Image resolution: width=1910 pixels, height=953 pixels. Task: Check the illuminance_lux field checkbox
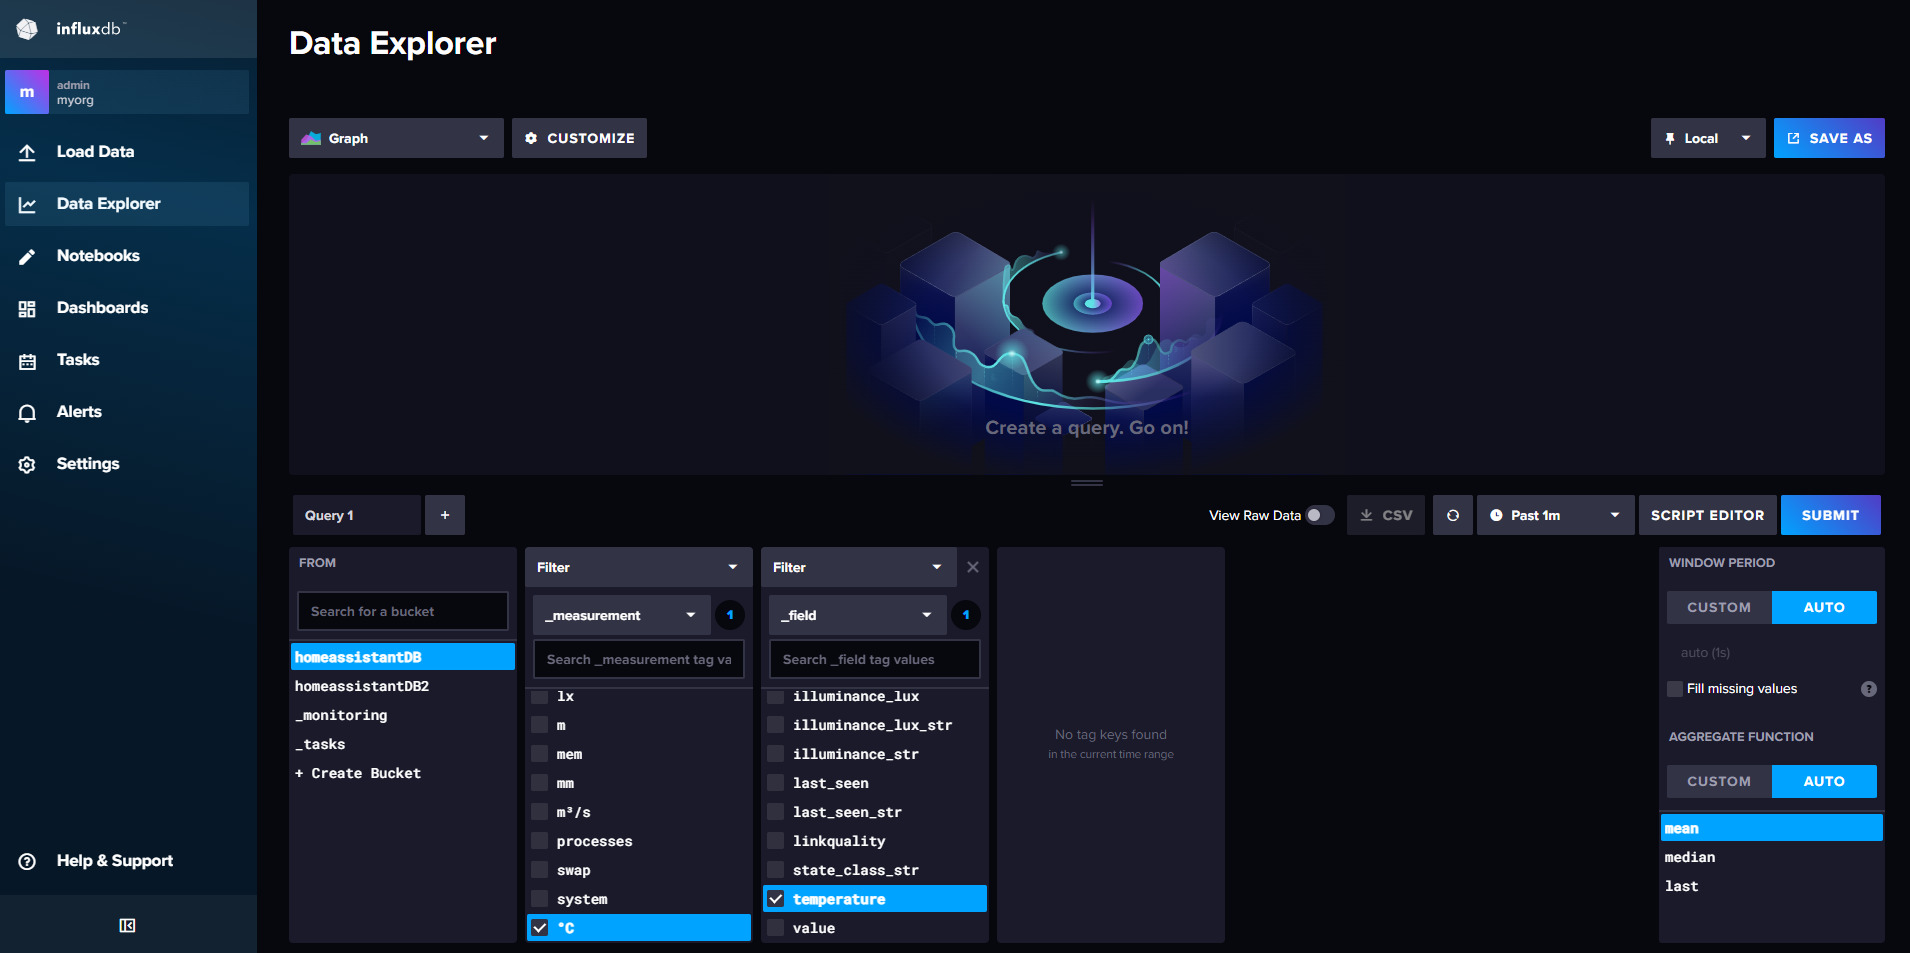[x=776, y=696]
